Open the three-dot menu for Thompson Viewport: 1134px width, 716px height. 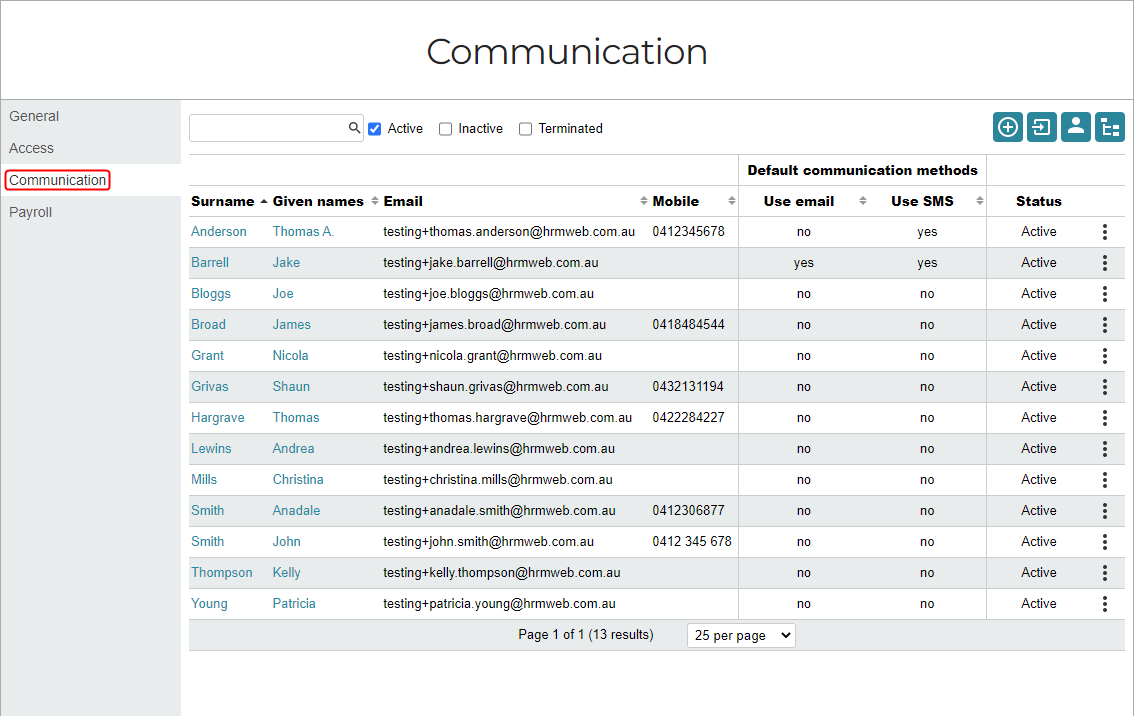coord(1104,573)
